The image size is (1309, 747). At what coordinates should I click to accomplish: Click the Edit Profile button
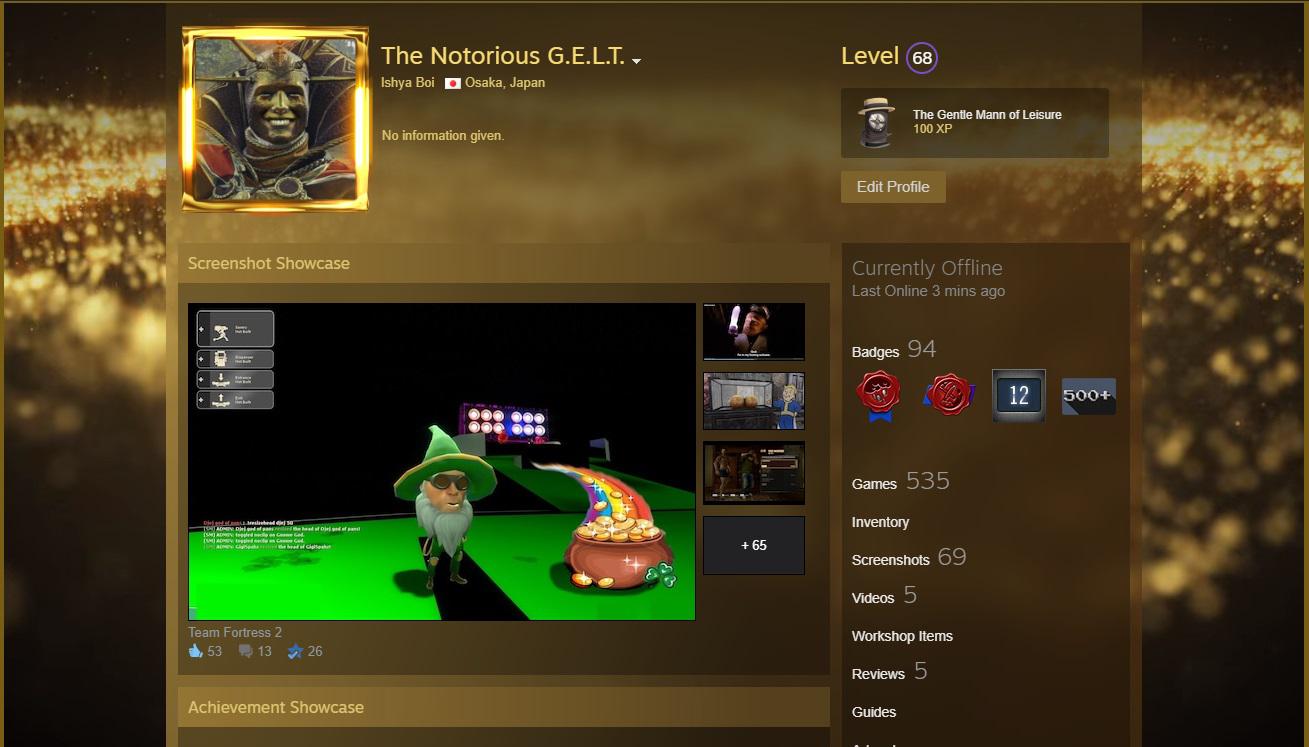pos(893,187)
